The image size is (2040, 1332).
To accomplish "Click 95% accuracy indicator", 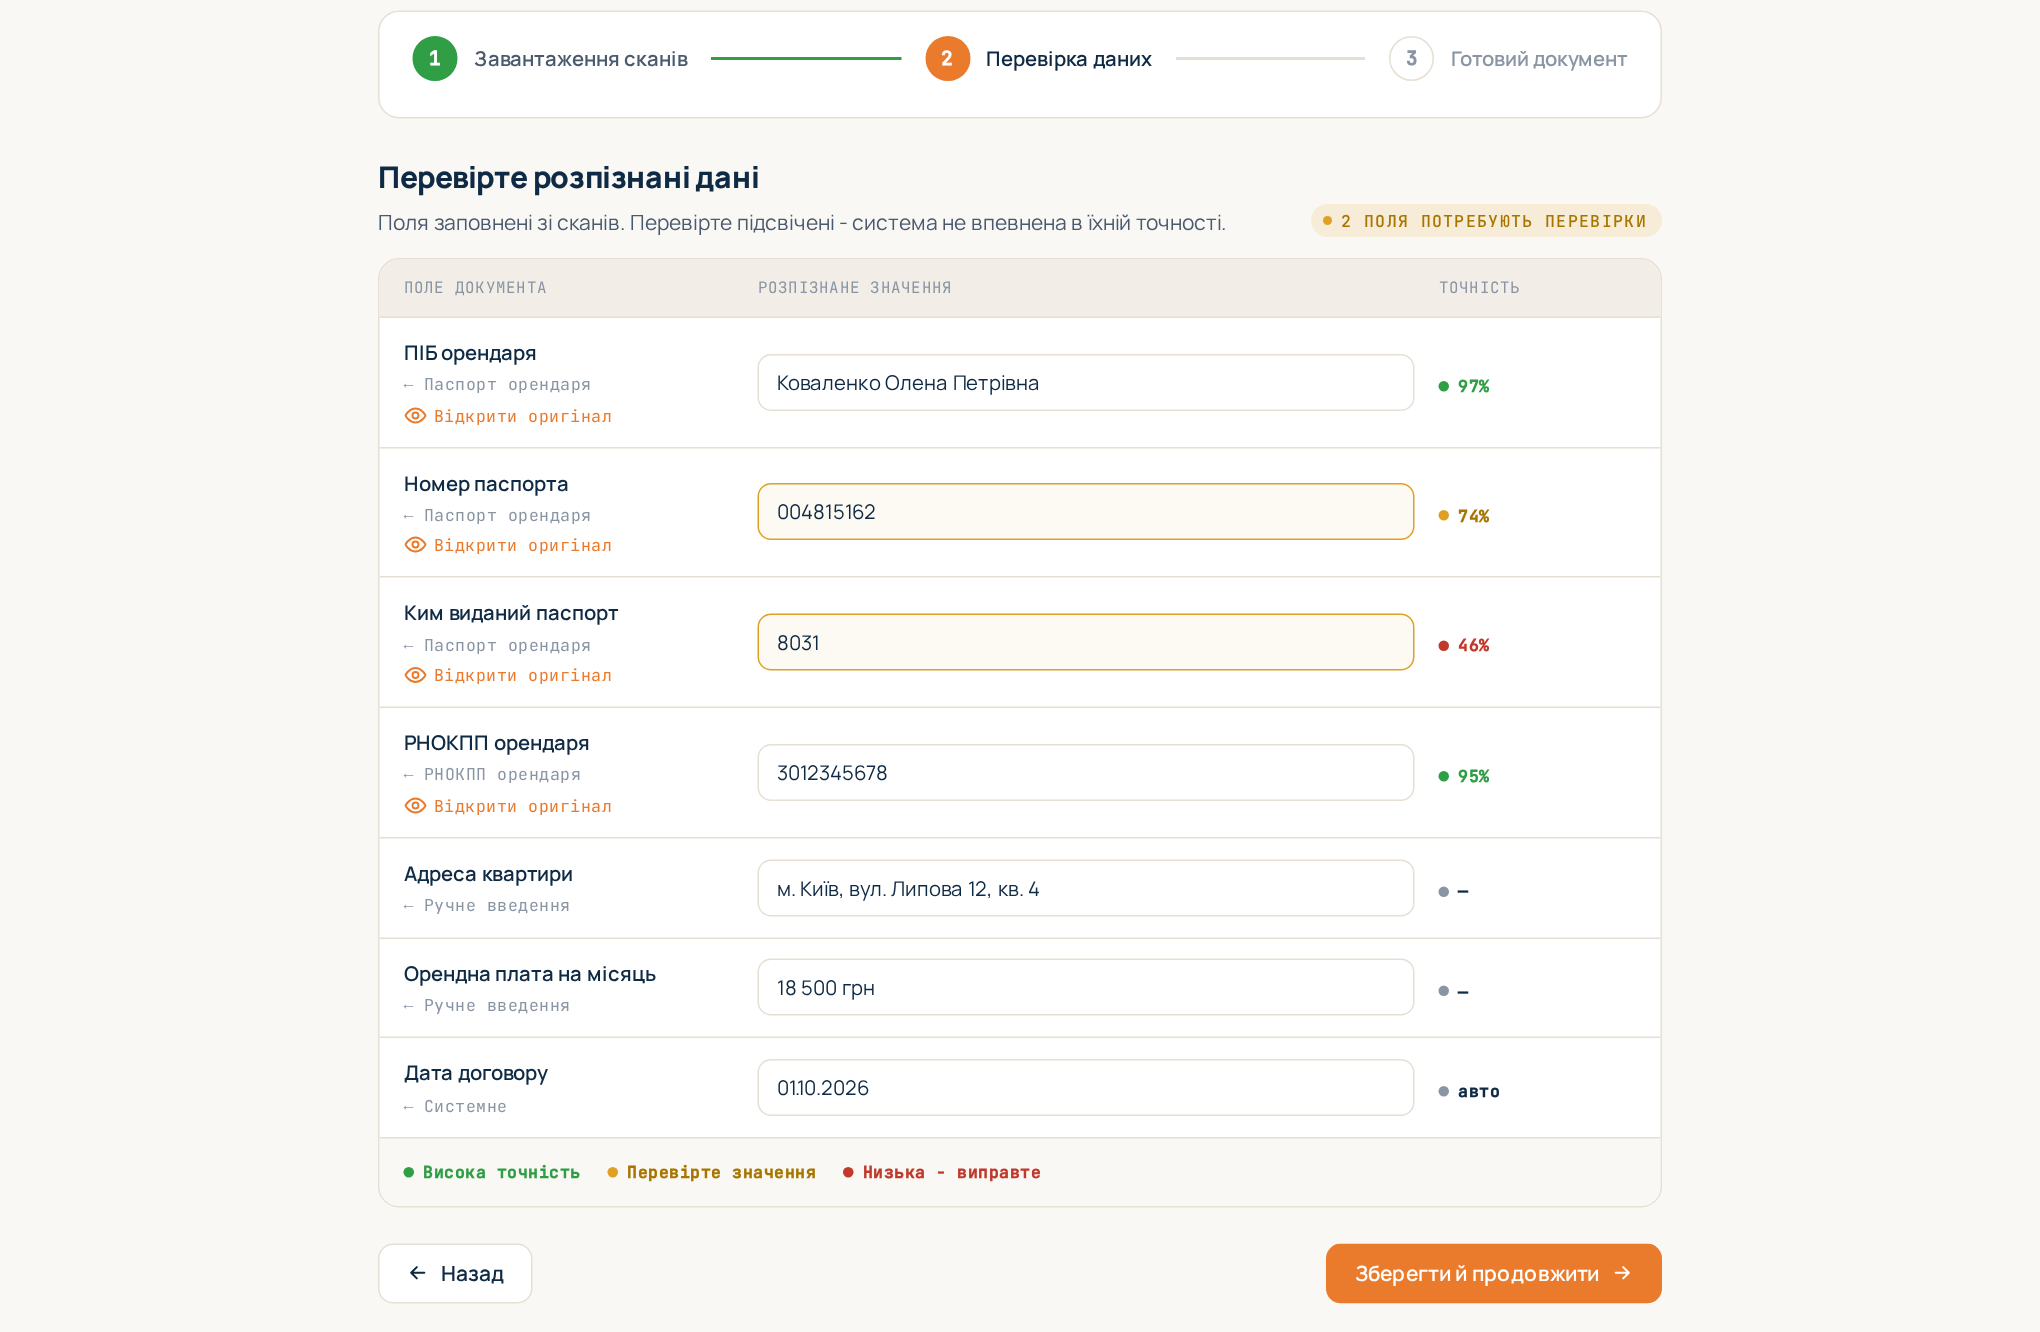I will (1464, 776).
